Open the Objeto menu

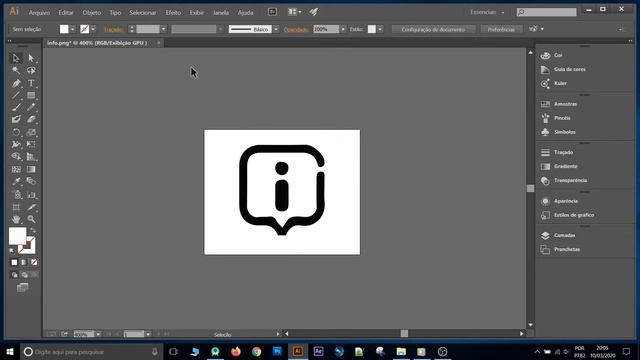click(x=91, y=13)
